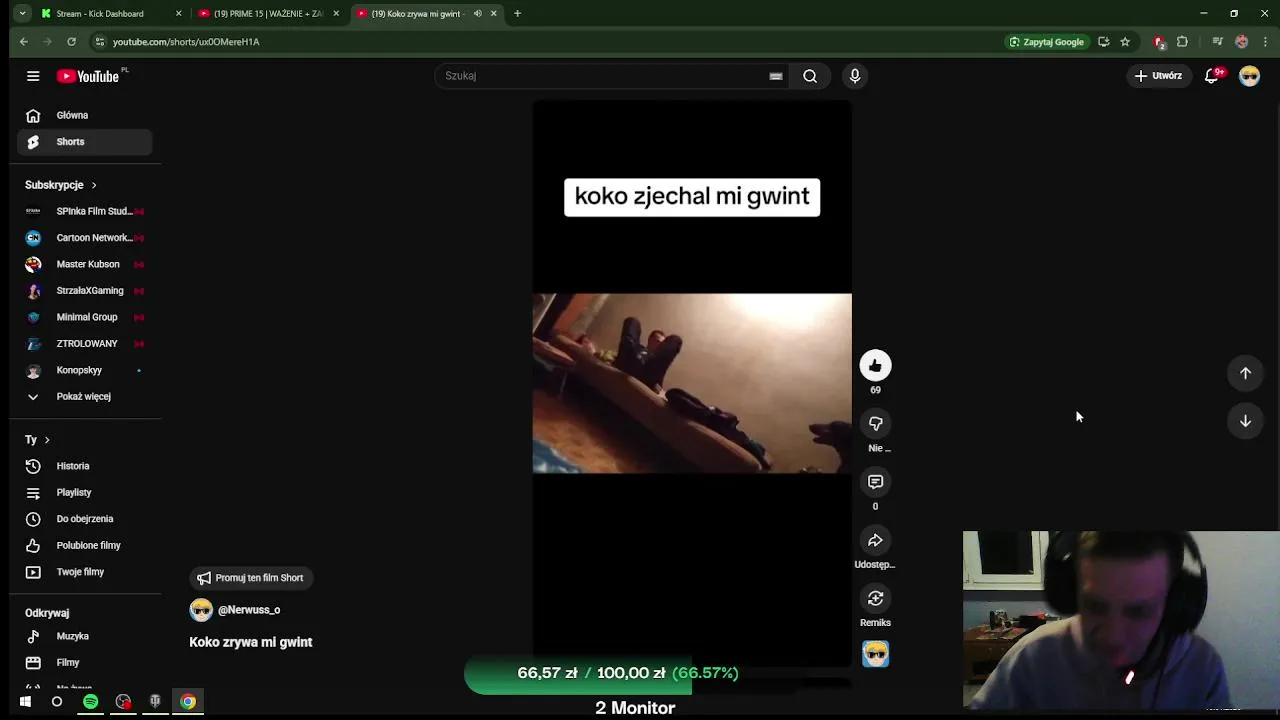
Task: Go to Główna in sidebar
Action: pyautogui.click(x=84, y=116)
